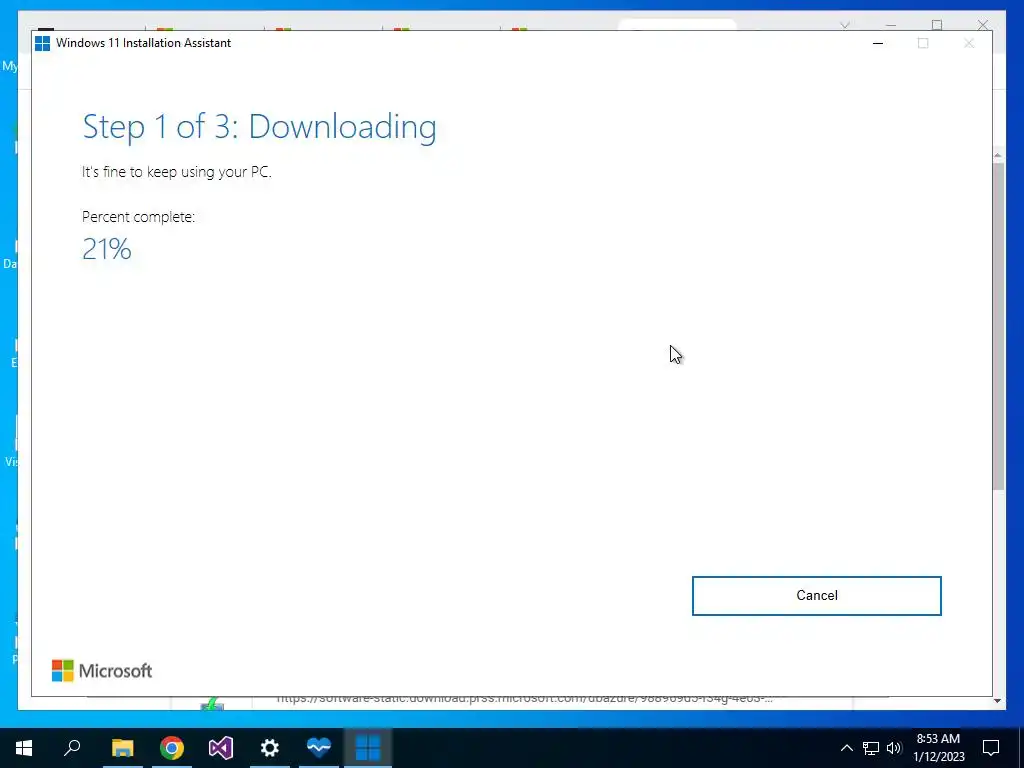Open Settings gear on taskbar
The width and height of the screenshot is (1024, 768).
[270, 748]
